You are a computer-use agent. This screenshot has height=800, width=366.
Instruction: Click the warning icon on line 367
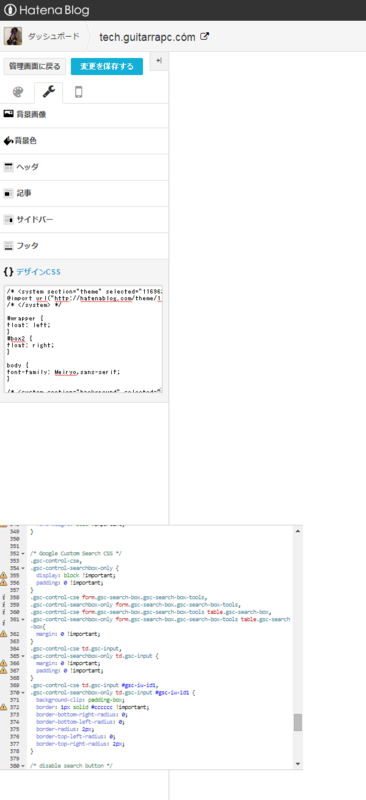4,670
